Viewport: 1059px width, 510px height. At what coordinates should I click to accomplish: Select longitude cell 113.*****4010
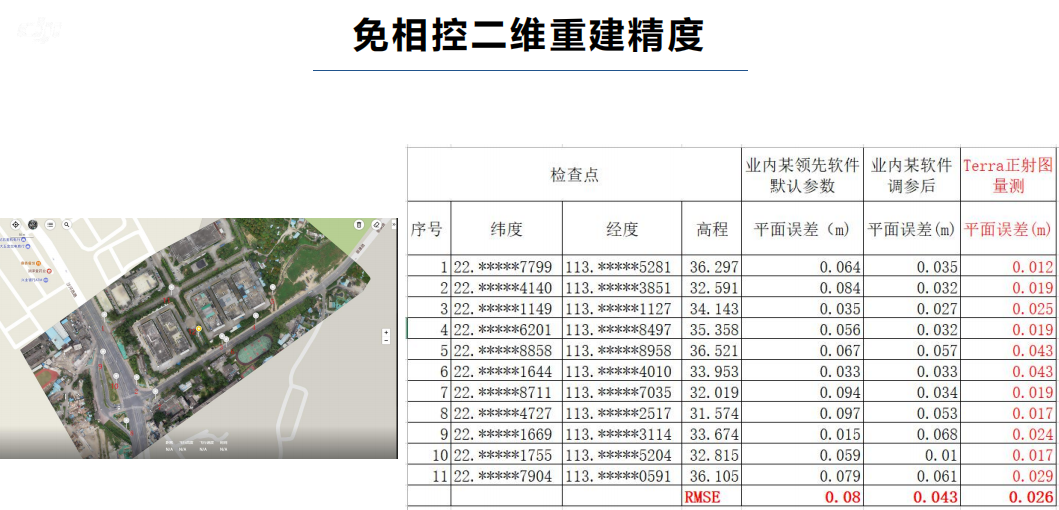tap(622, 371)
